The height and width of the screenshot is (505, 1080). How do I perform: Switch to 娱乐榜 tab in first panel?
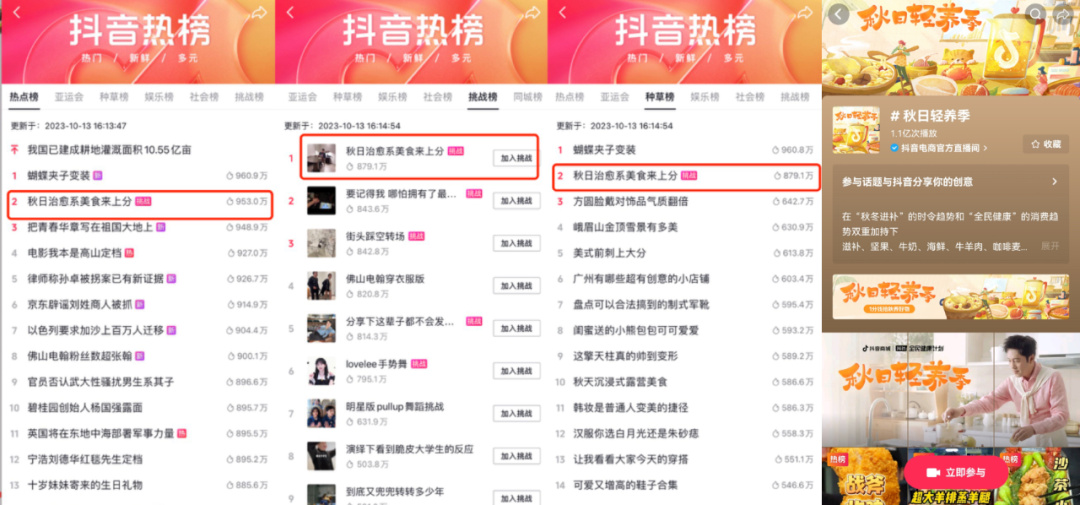pyautogui.click(x=158, y=97)
